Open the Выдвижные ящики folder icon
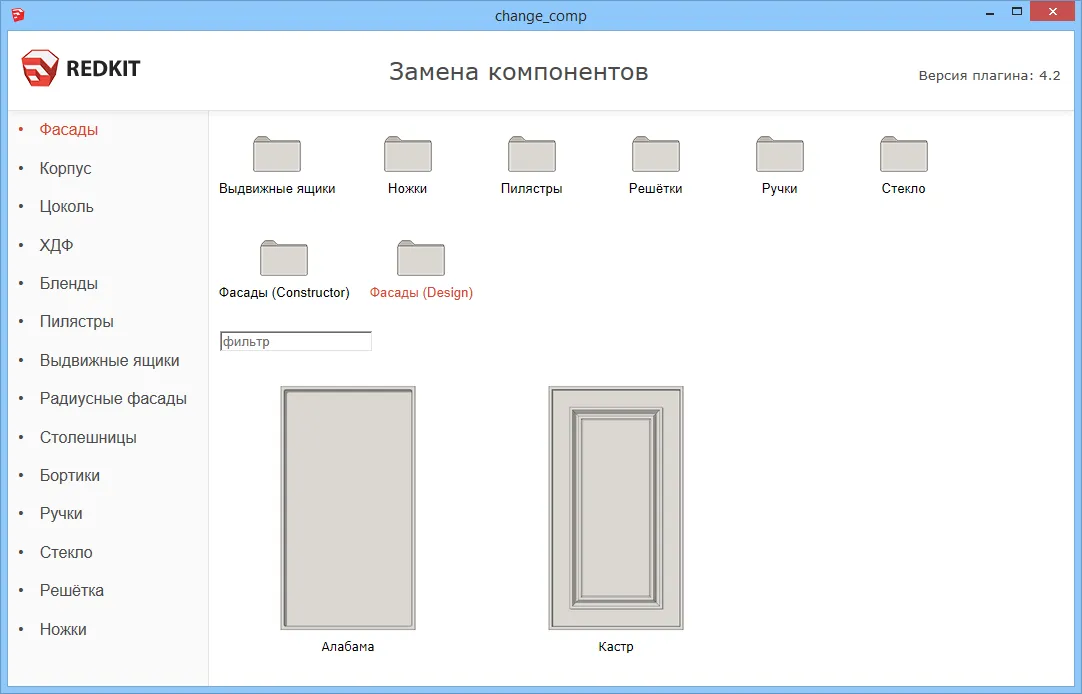 click(x=277, y=155)
